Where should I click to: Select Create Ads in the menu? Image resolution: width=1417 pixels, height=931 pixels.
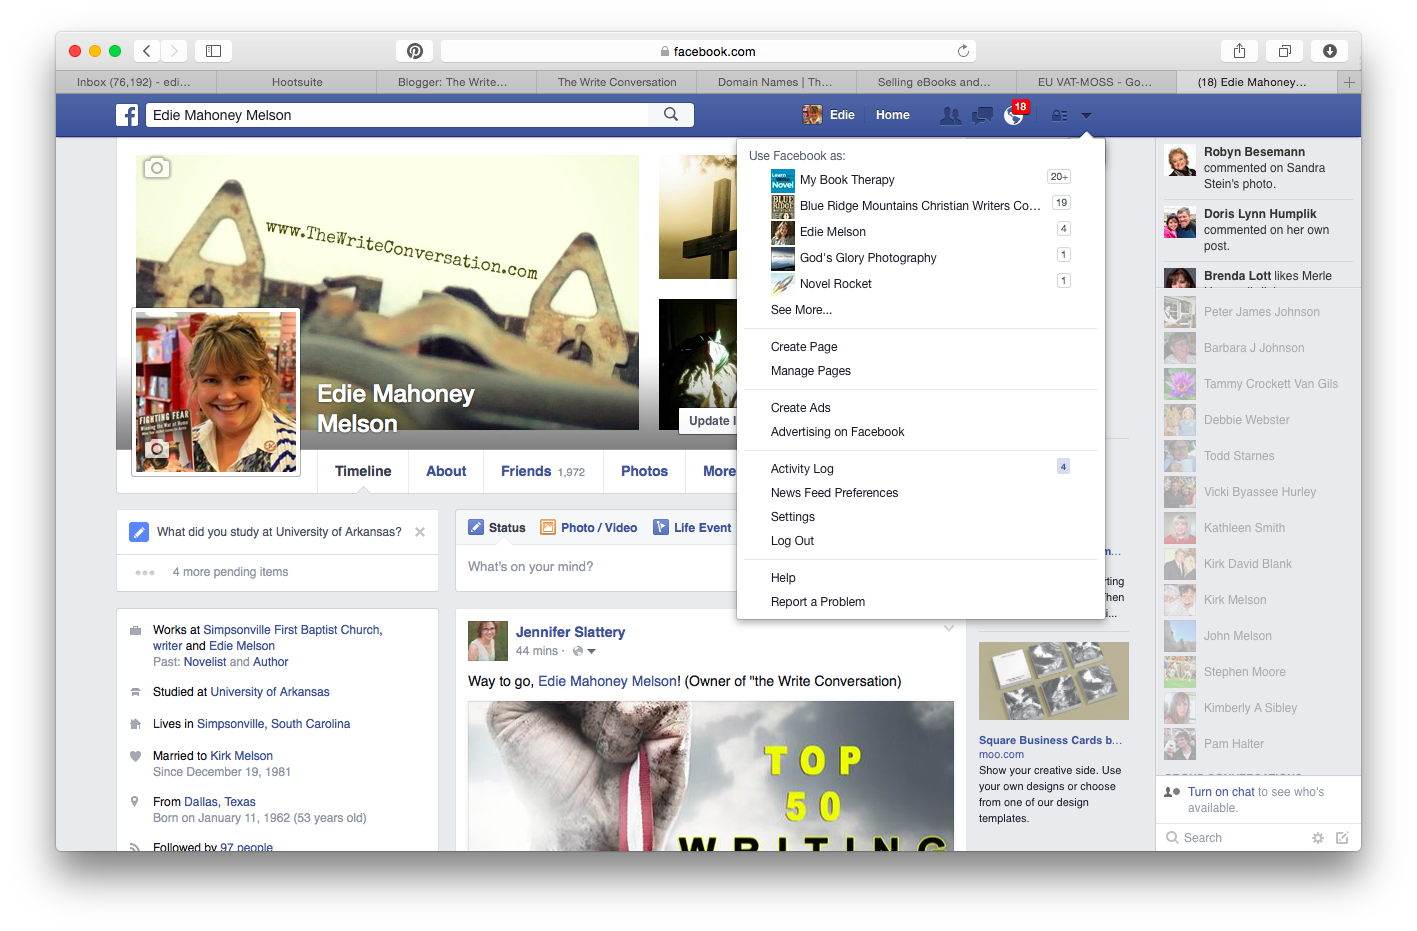[x=801, y=408]
